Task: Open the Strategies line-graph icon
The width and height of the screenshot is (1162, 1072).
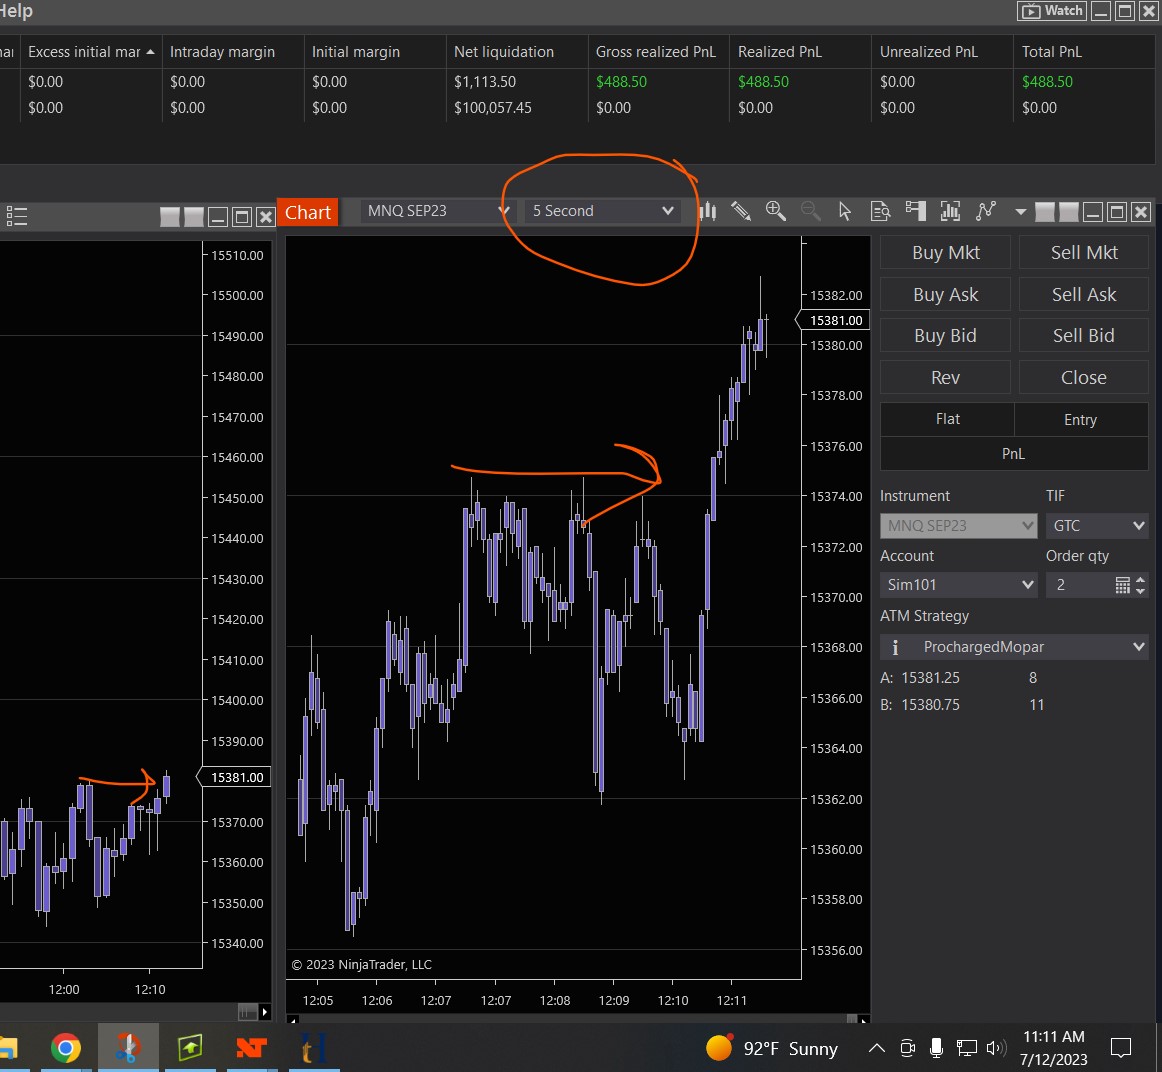Action: coord(986,210)
